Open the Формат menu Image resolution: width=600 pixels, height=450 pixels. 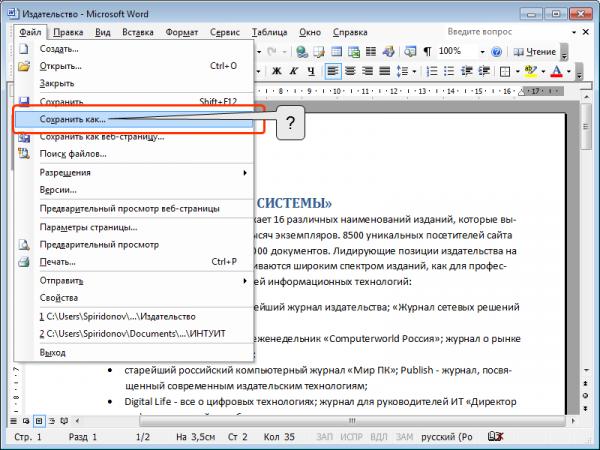[182, 33]
